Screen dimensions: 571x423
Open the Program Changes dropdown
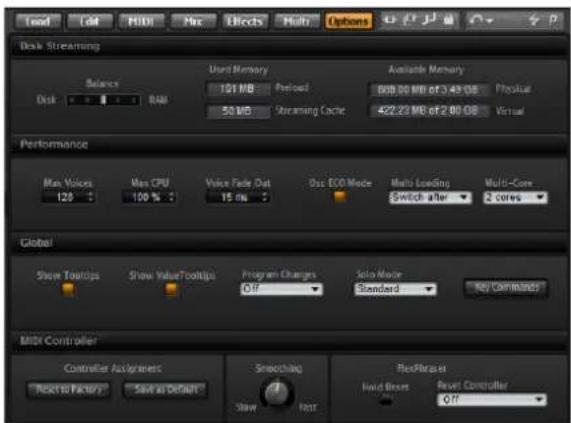coord(281,289)
